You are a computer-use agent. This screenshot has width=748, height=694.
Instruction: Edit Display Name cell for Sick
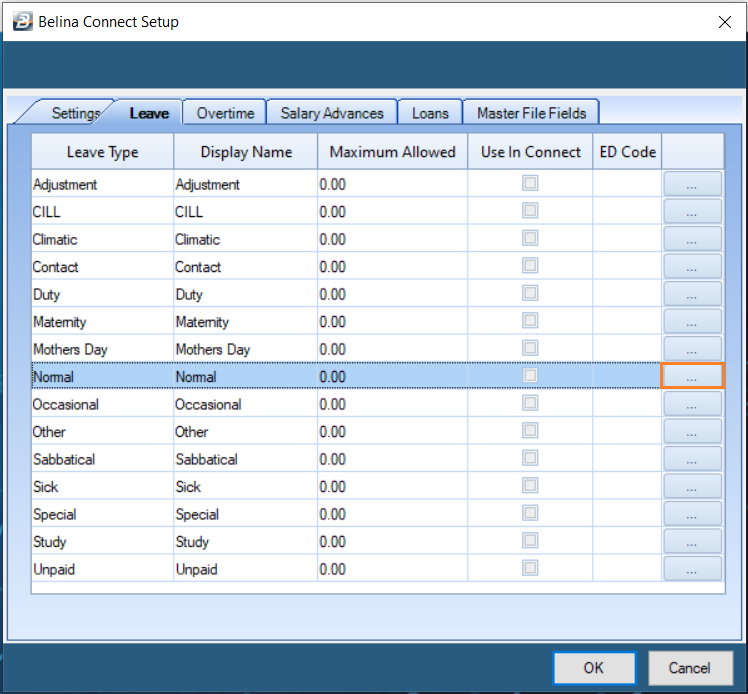[x=246, y=487]
